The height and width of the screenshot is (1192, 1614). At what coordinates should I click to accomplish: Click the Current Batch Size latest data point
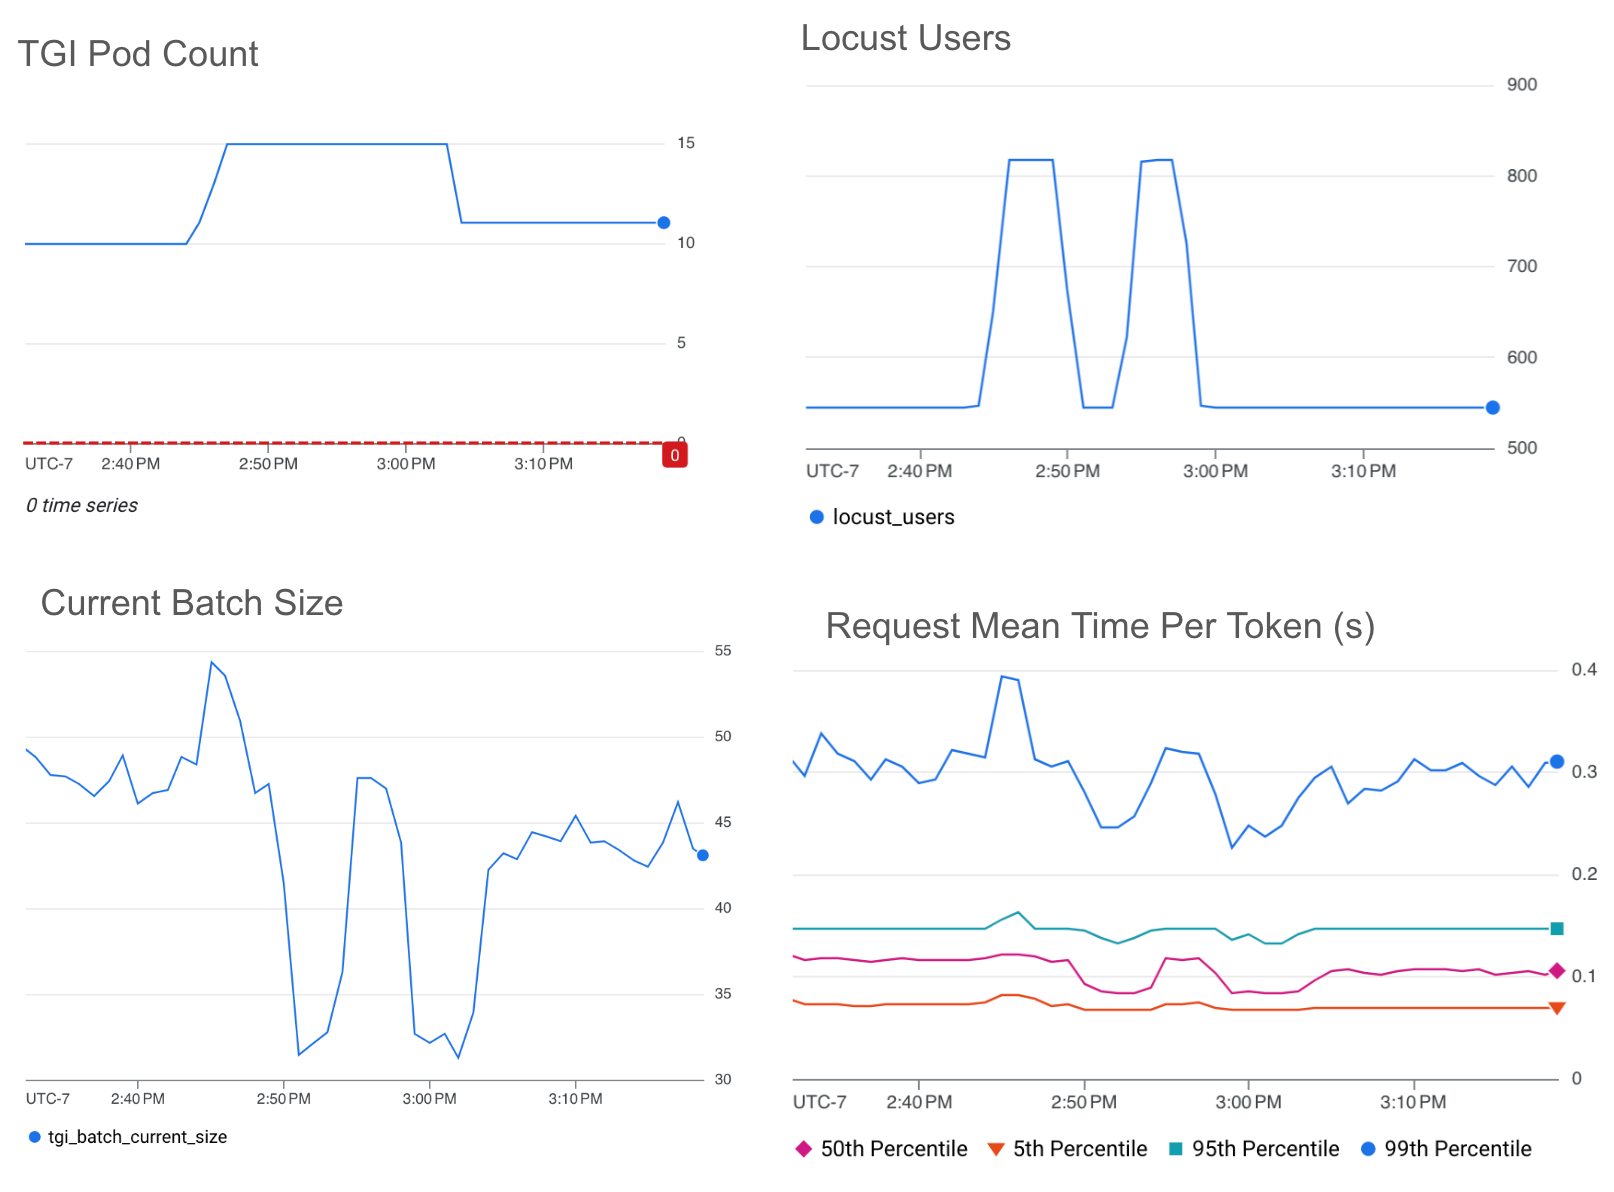[703, 856]
